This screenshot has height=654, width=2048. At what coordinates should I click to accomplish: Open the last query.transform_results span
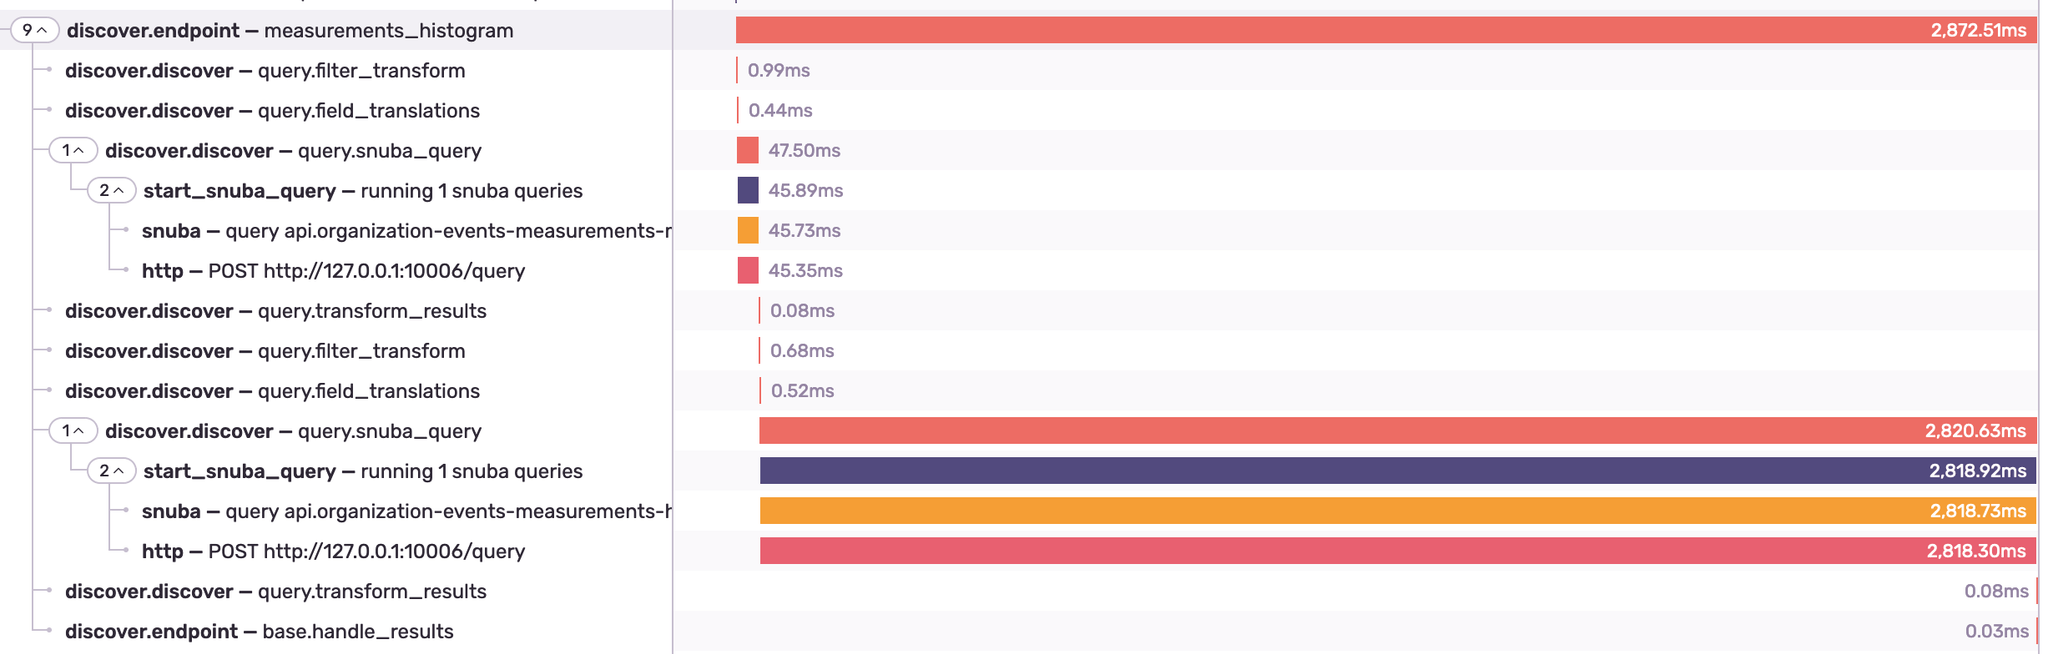click(x=275, y=591)
